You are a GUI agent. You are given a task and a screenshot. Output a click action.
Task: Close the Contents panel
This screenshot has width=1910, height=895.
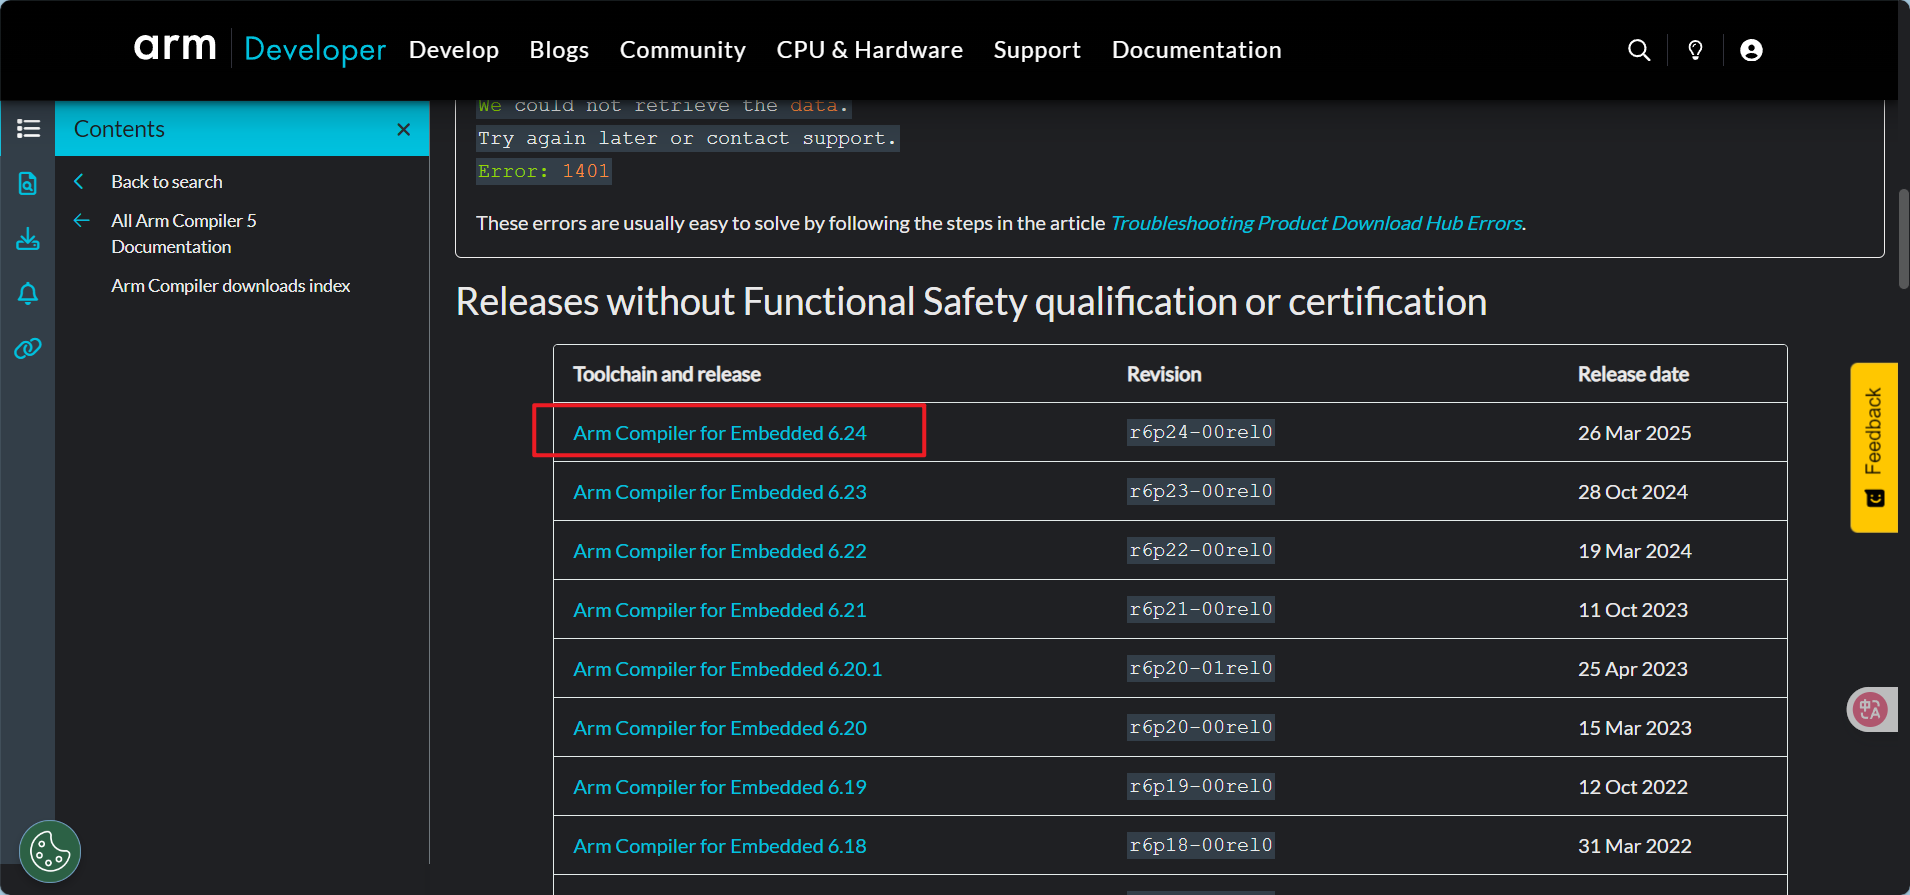pyautogui.click(x=404, y=129)
